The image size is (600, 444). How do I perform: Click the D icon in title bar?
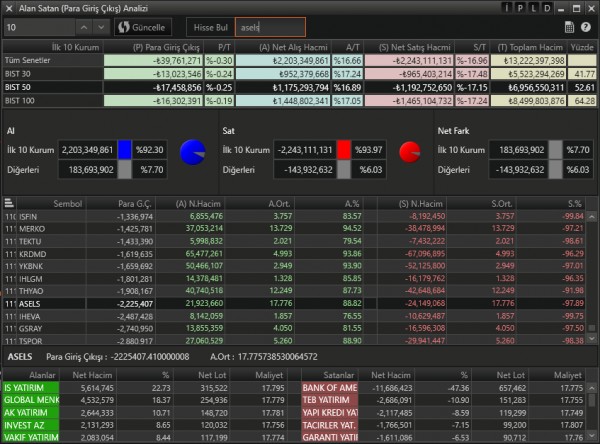tap(547, 8)
